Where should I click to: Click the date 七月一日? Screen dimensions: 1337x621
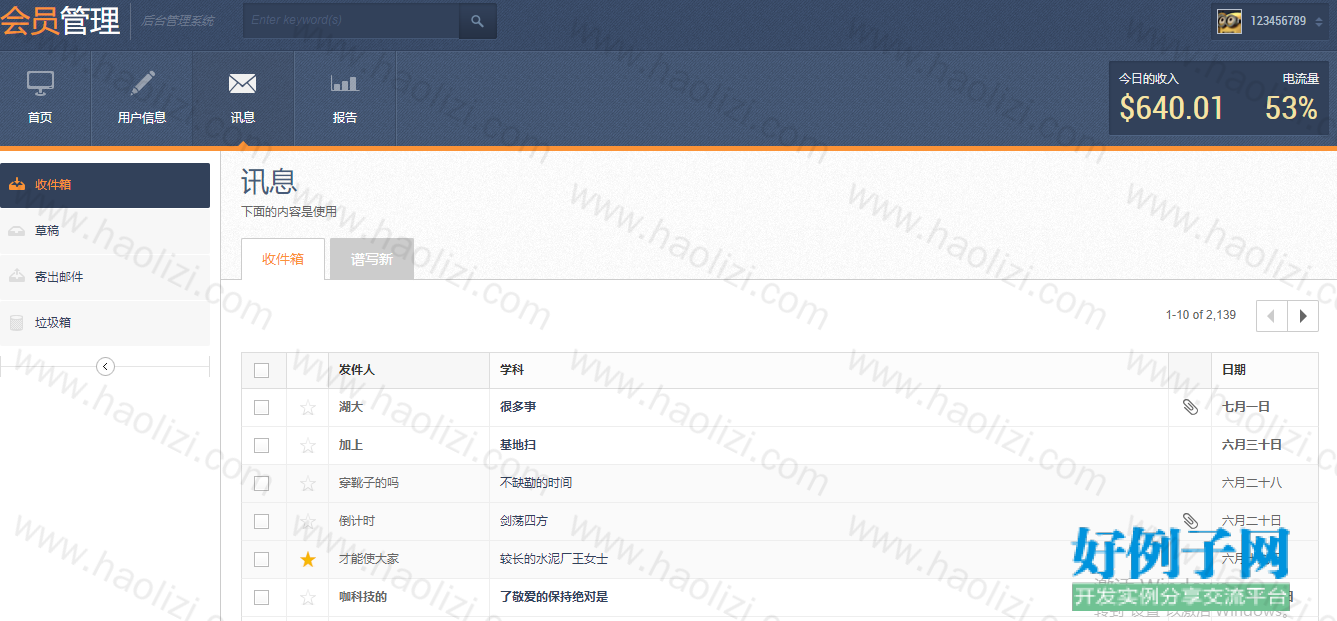(x=1246, y=407)
